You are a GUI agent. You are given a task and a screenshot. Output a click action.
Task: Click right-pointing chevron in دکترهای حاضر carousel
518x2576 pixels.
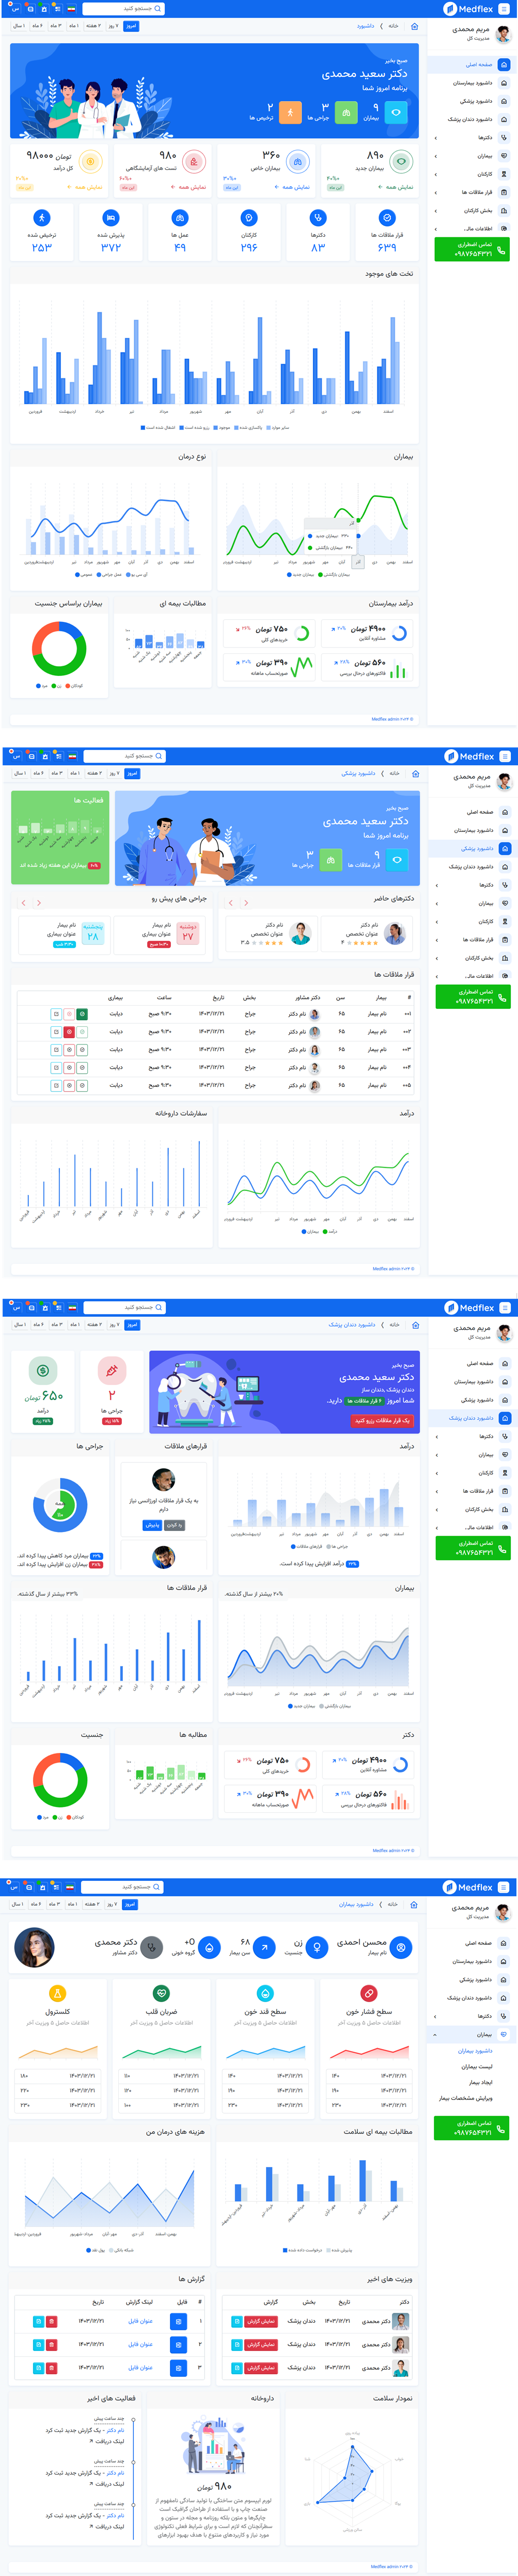[246, 903]
